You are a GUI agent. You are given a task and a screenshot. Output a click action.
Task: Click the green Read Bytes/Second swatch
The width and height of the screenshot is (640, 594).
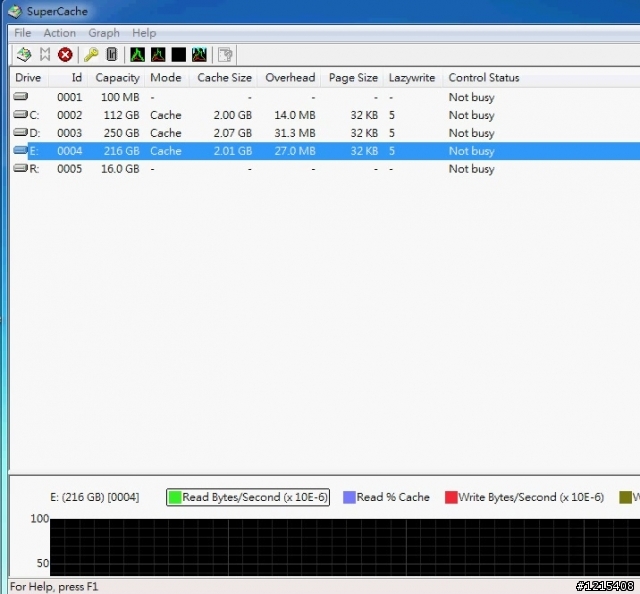click(x=175, y=497)
